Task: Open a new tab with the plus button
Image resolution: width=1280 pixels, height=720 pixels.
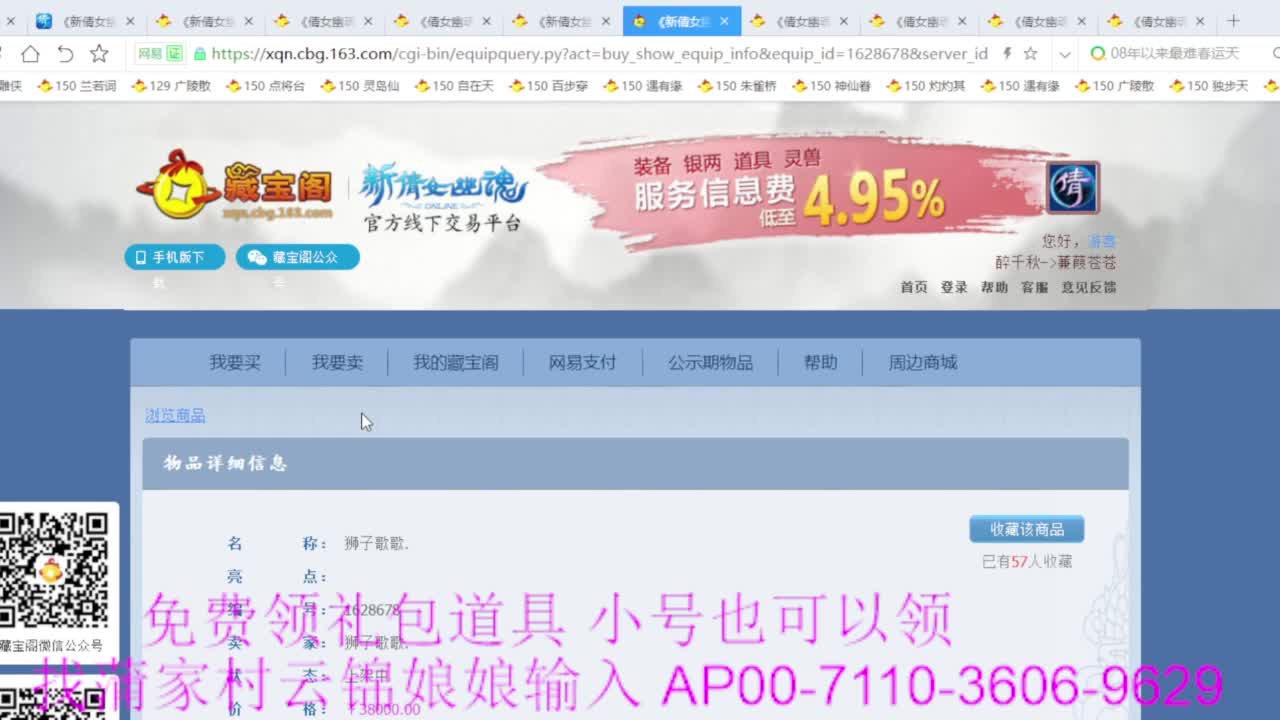Action: [1233, 20]
